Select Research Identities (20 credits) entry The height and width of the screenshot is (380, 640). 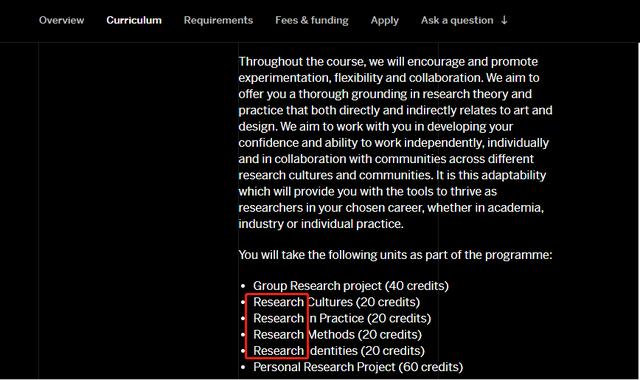339,351
